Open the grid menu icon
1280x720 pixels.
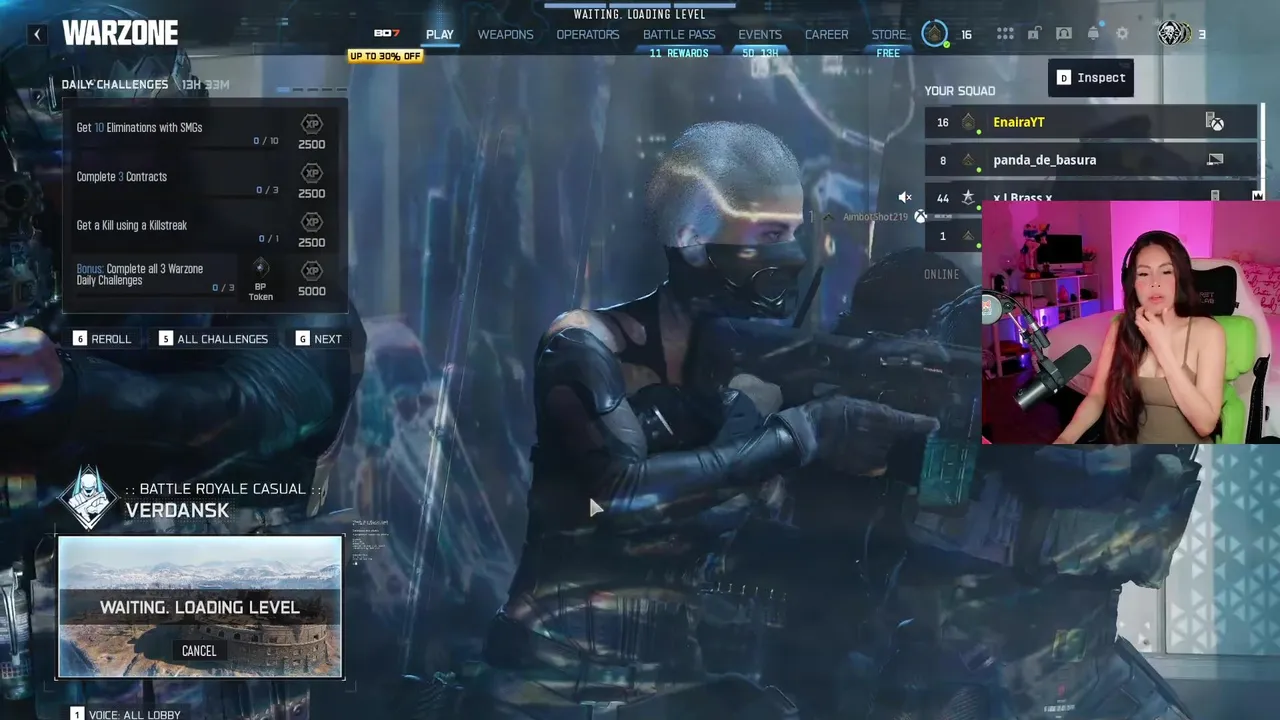click(1005, 34)
